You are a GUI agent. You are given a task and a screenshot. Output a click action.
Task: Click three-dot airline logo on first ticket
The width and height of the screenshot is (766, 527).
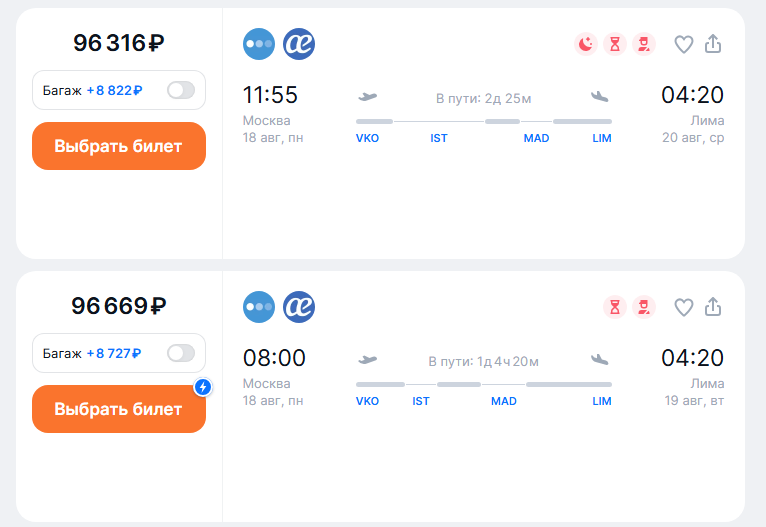tap(259, 44)
